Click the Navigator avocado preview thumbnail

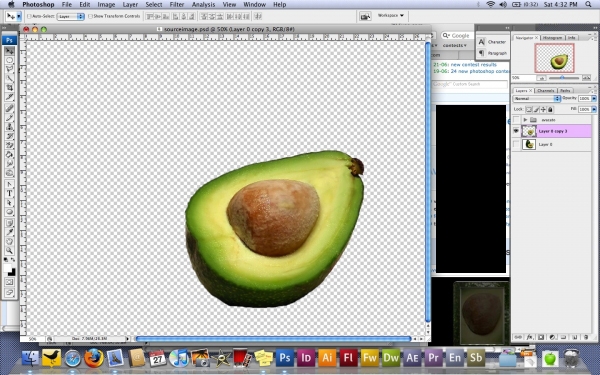click(x=554, y=58)
